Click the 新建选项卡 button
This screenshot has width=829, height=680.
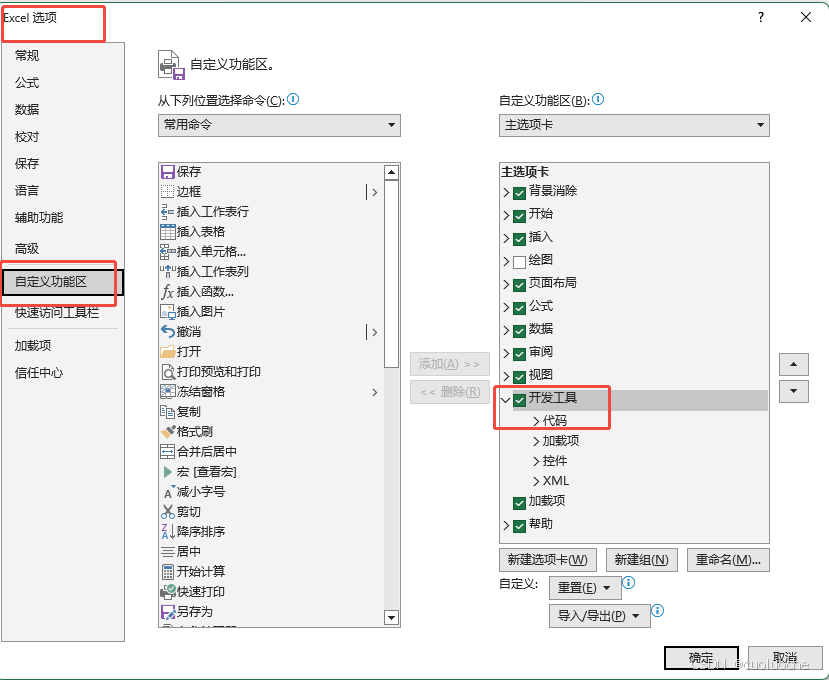coord(548,560)
